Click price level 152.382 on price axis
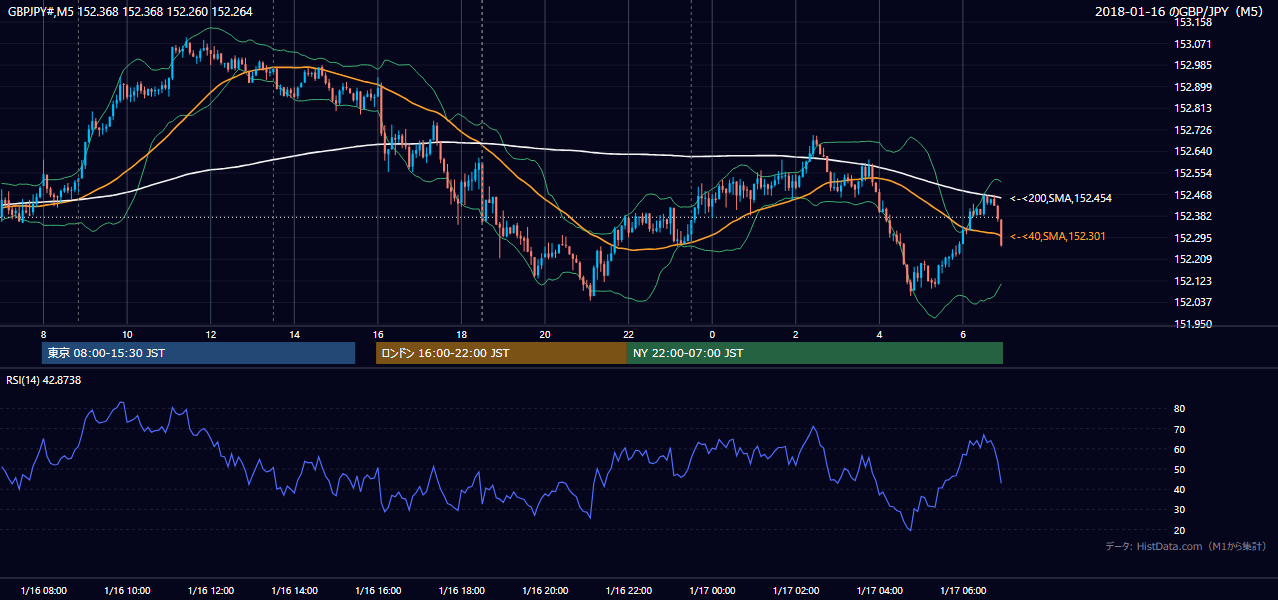Screen dimensions: 1278x600 tap(1193, 216)
